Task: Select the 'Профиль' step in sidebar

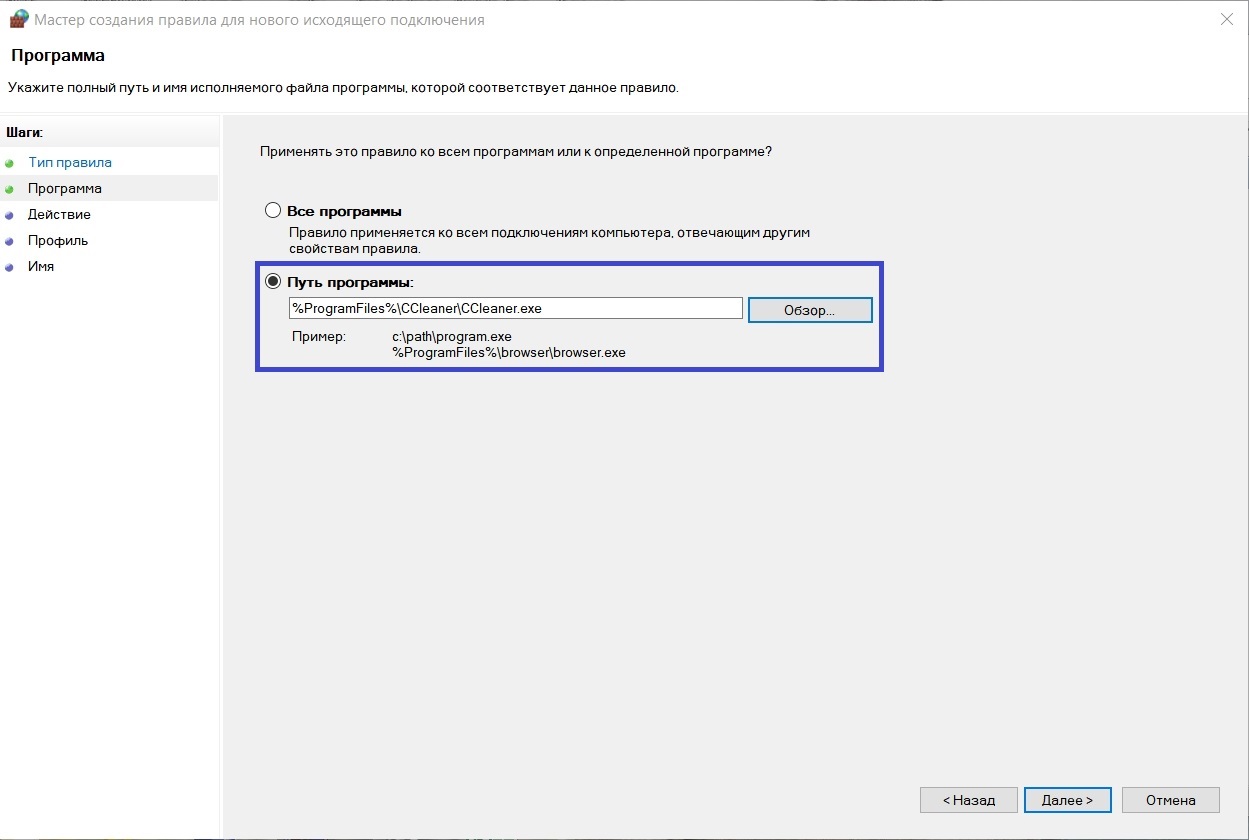Action: pos(58,240)
